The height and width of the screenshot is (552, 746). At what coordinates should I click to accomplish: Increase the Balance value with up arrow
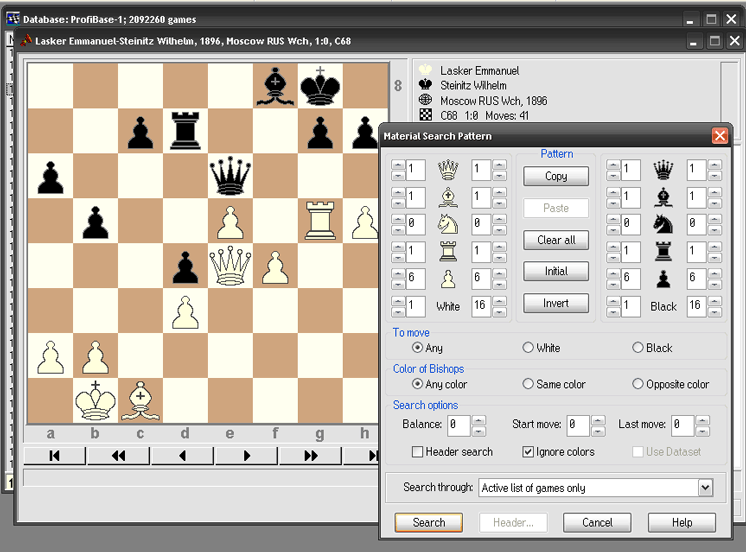(479, 420)
